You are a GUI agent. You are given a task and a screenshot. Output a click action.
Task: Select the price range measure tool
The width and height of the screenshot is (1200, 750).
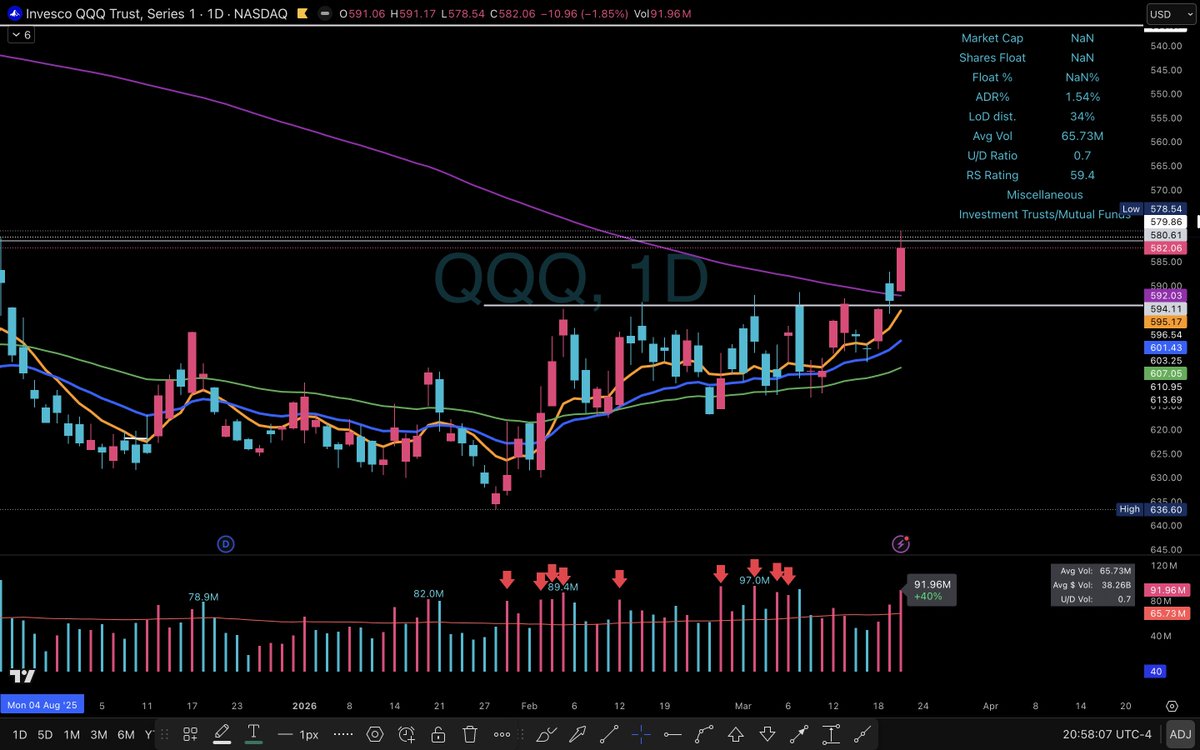tap(830, 733)
